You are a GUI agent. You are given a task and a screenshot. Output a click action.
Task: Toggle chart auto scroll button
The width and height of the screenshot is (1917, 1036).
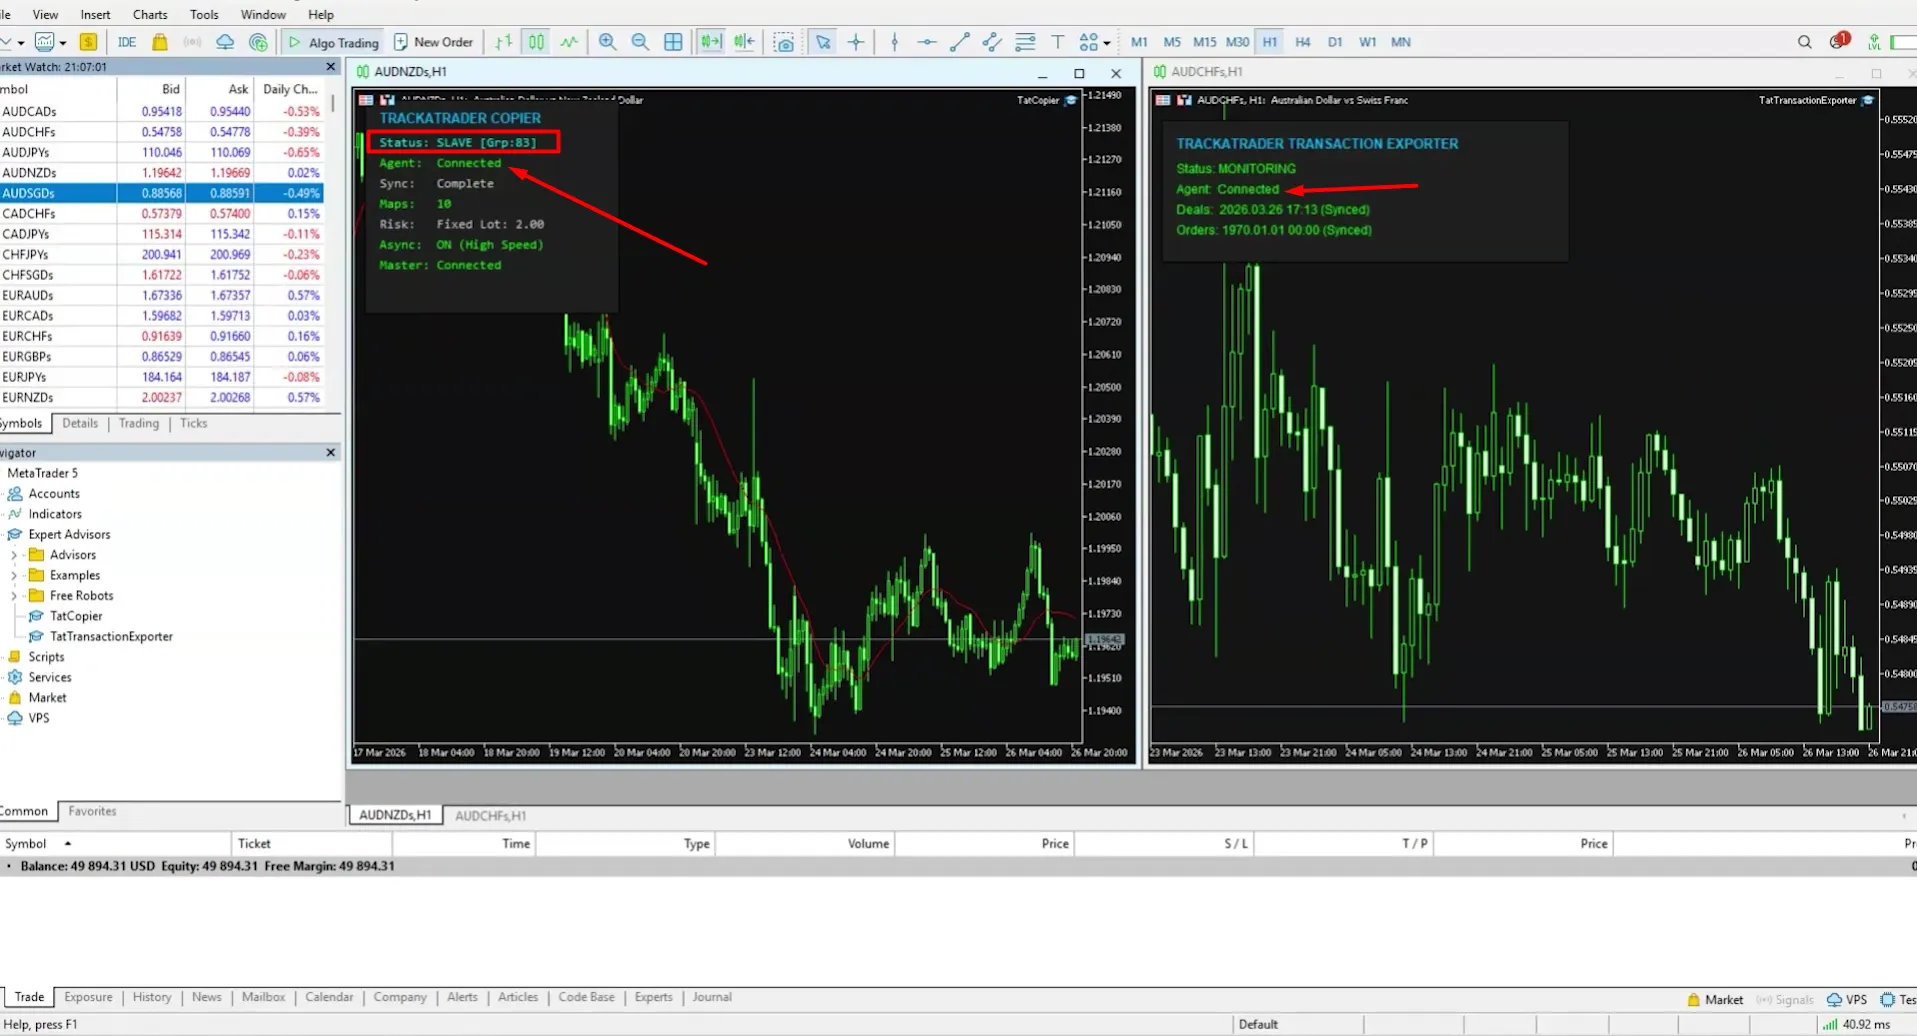pyautogui.click(x=711, y=42)
